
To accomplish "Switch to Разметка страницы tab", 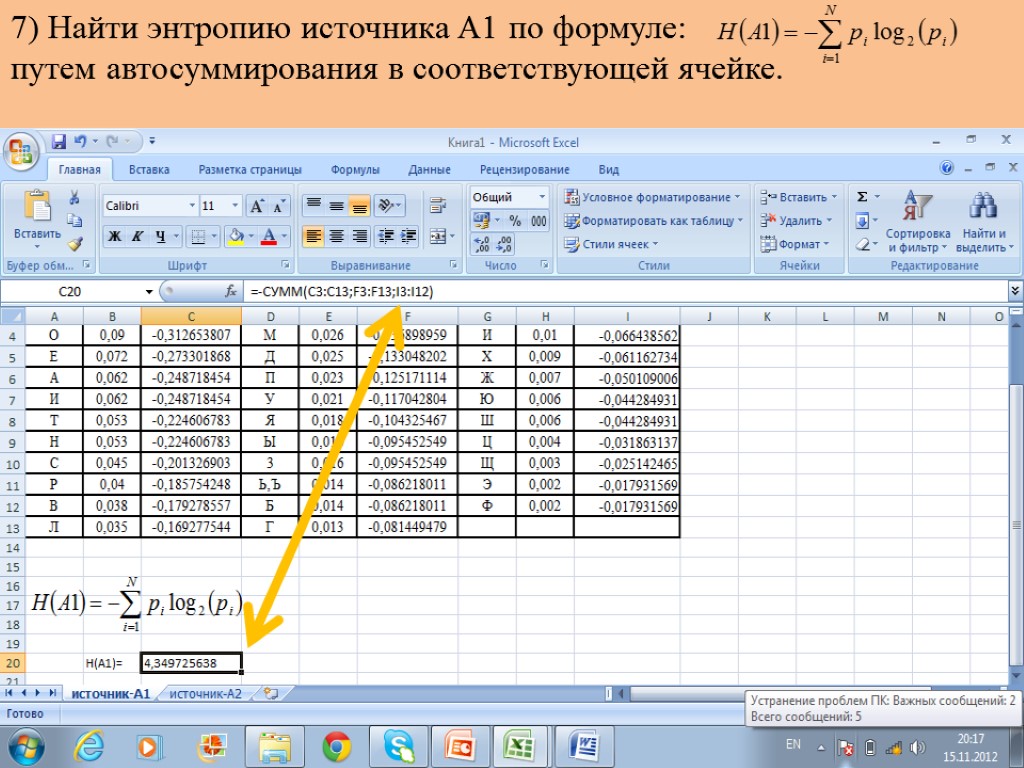I will pos(250,170).
